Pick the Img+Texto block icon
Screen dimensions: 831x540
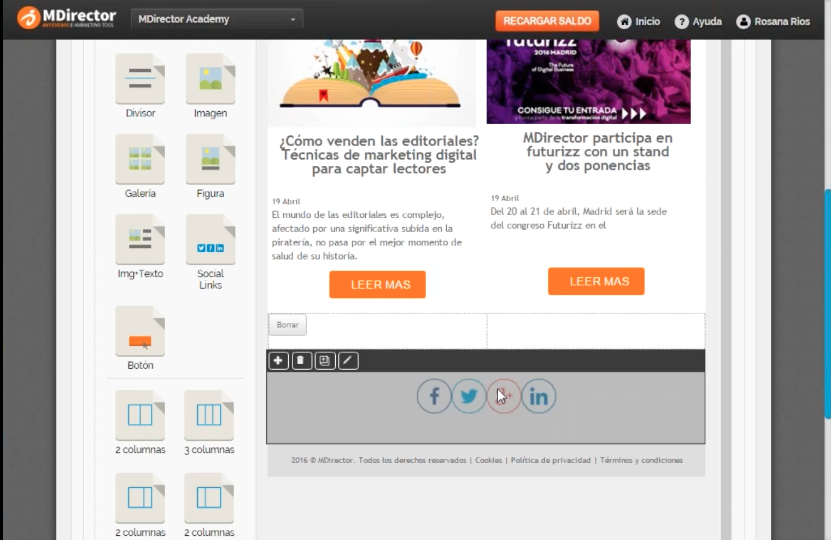[x=140, y=240]
